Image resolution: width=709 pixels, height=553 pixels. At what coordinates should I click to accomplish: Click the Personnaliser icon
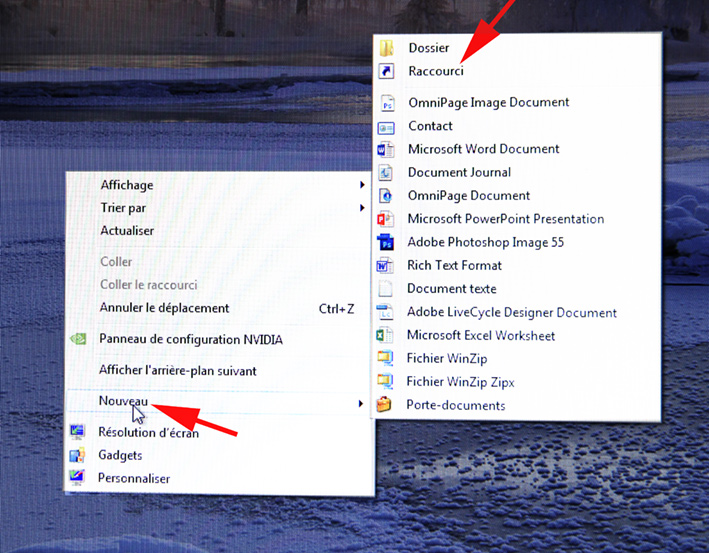pyautogui.click(x=77, y=477)
